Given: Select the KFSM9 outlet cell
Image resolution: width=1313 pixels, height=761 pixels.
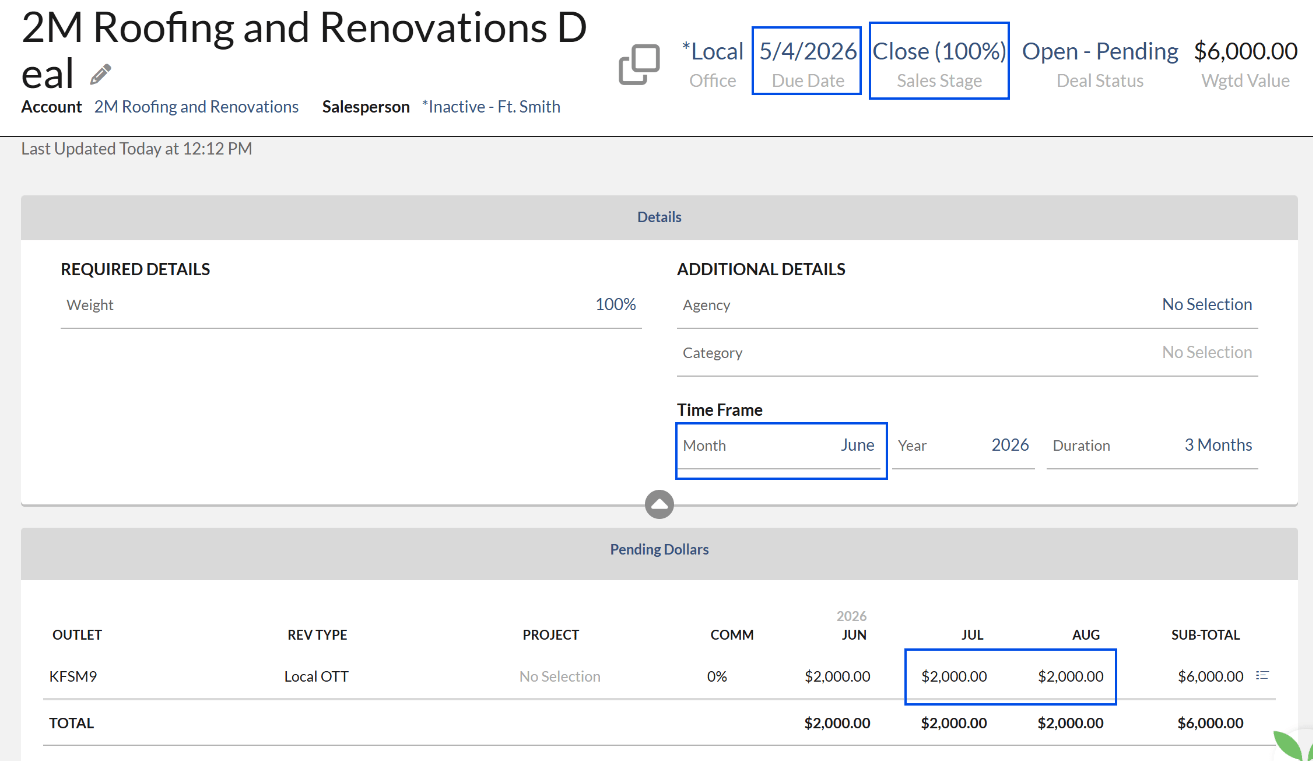Looking at the screenshot, I should (73, 677).
